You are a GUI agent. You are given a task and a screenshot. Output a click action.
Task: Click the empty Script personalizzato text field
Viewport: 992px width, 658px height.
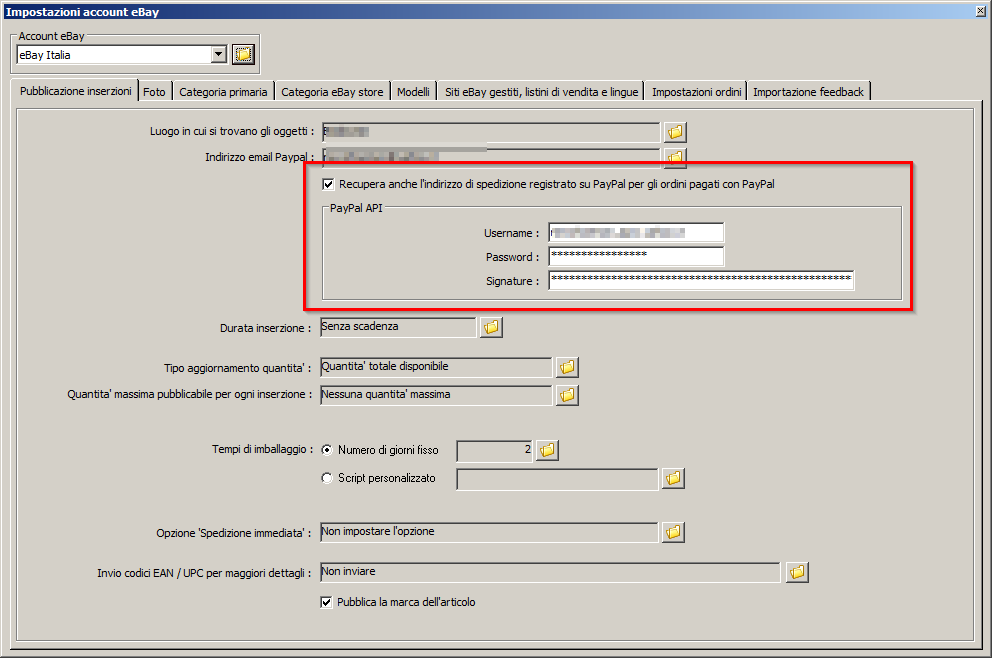click(x=557, y=479)
